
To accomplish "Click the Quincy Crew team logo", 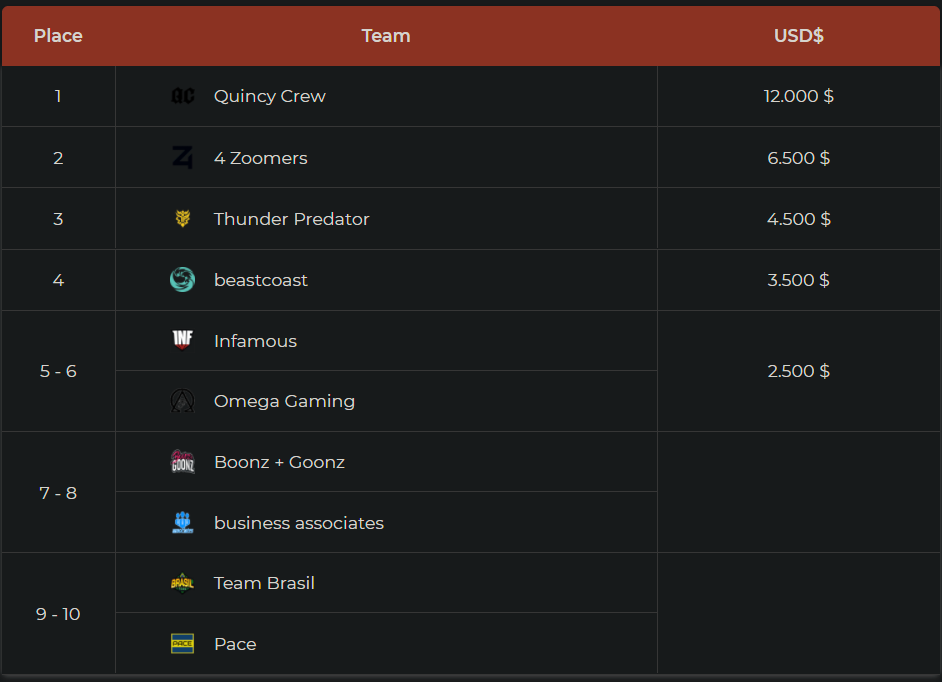I will pos(183,96).
